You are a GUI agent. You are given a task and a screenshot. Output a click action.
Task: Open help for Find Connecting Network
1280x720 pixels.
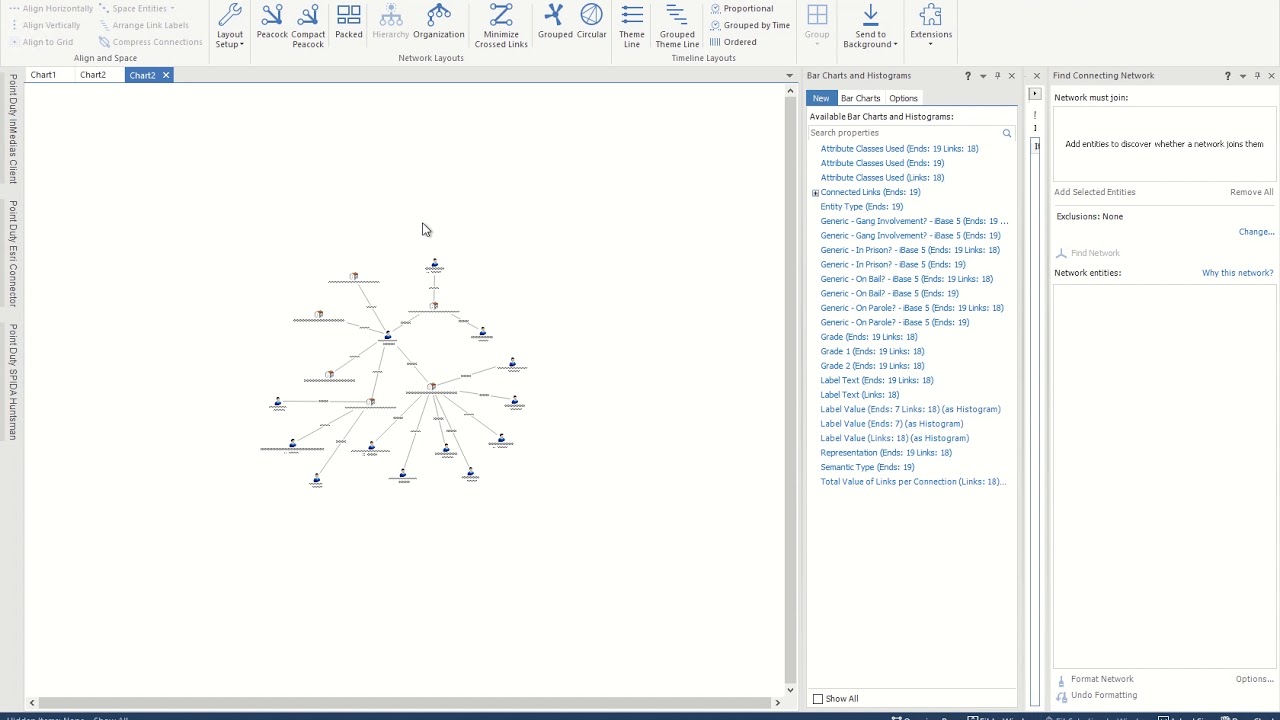tap(1227, 76)
